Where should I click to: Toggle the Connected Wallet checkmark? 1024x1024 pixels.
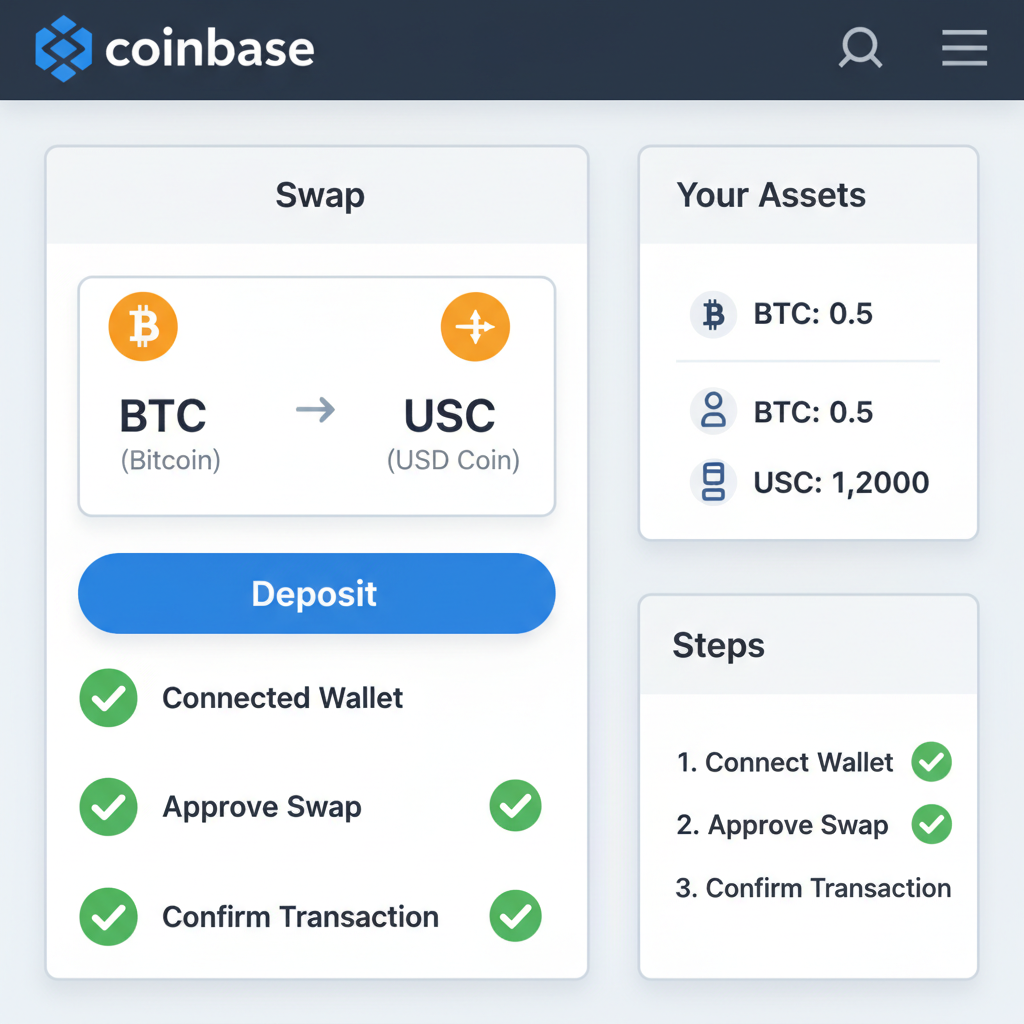pyautogui.click(x=108, y=698)
